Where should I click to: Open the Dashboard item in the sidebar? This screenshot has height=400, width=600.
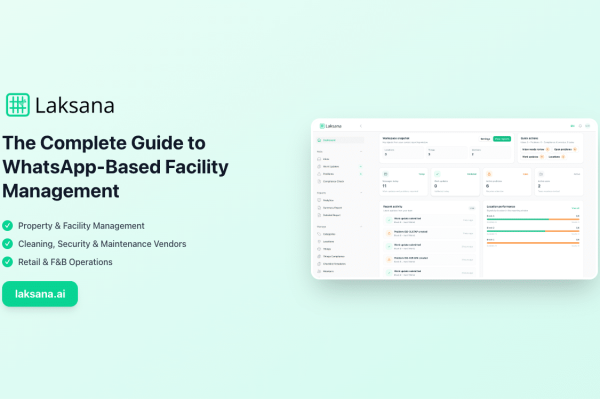click(x=339, y=140)
